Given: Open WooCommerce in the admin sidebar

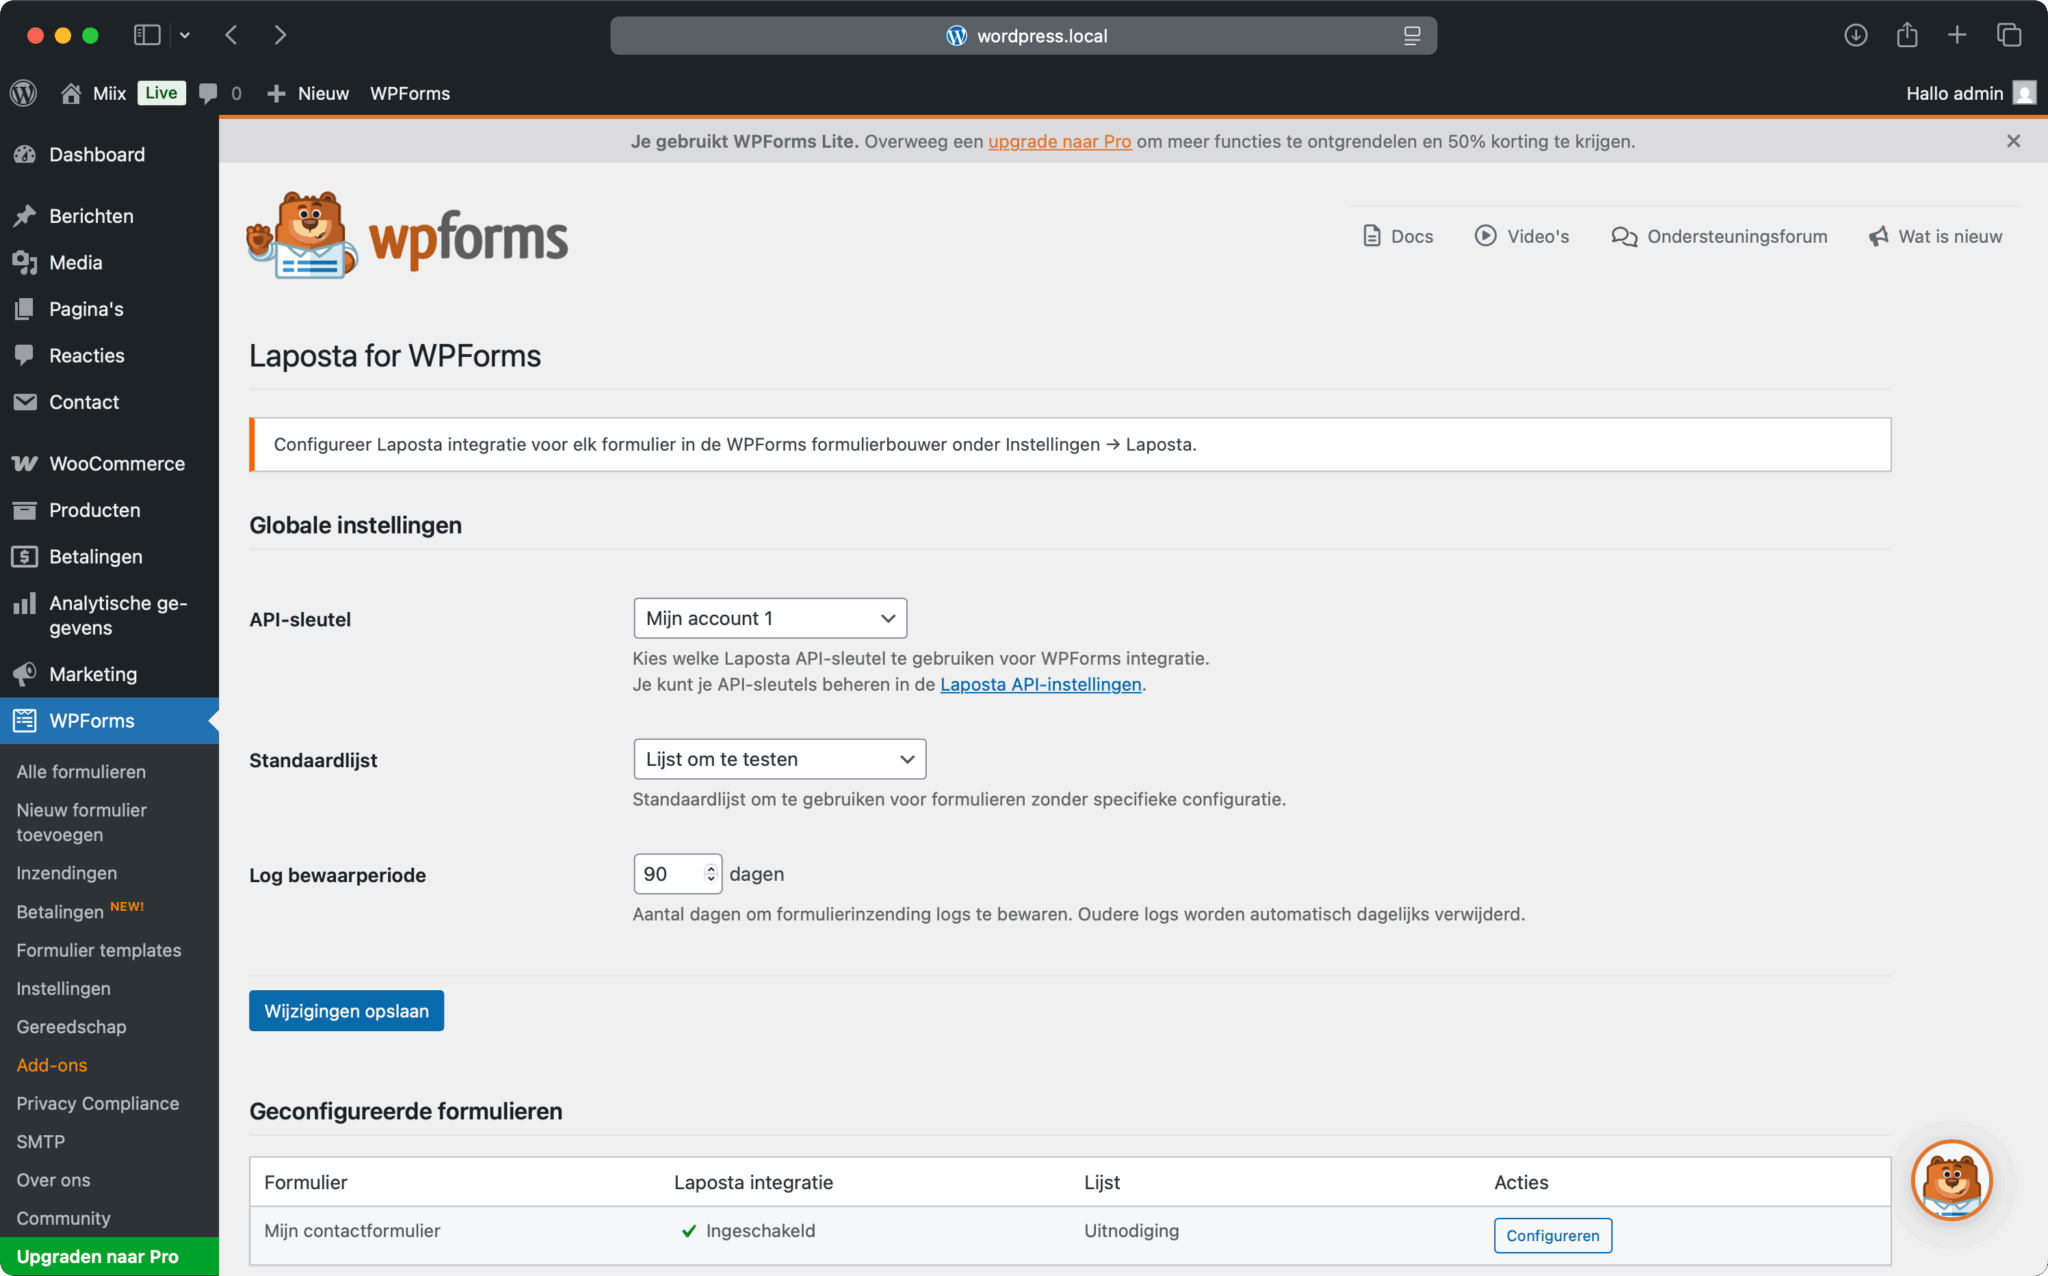Looking at the screenshot, I should pyautogui.click(x=116, y=463).
